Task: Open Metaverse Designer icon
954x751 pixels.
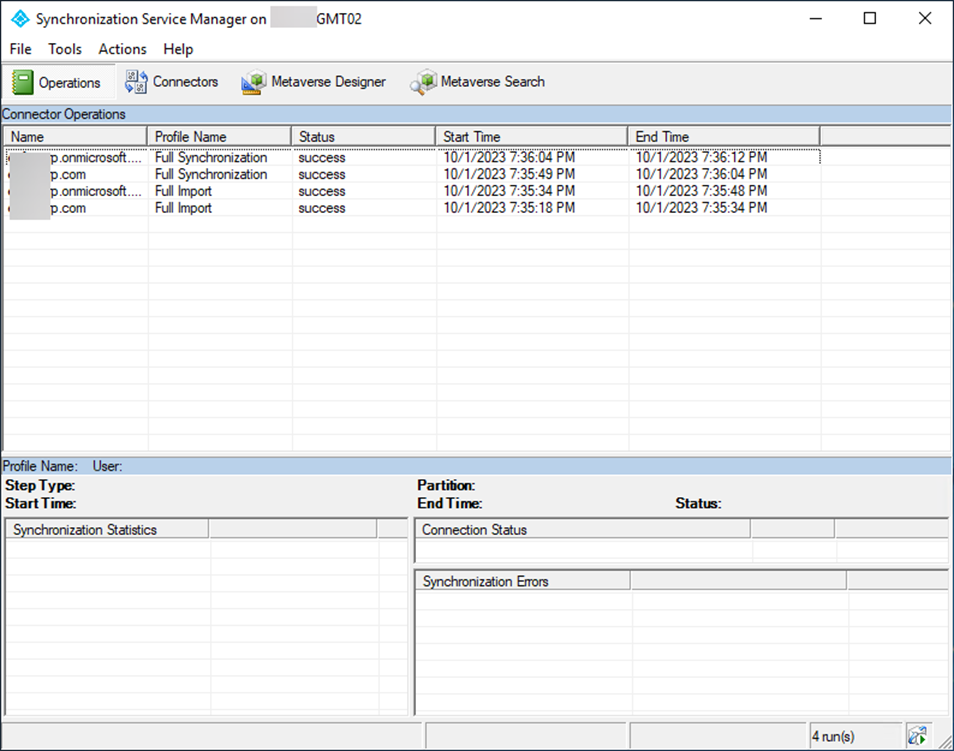Action: coord(254,82)
